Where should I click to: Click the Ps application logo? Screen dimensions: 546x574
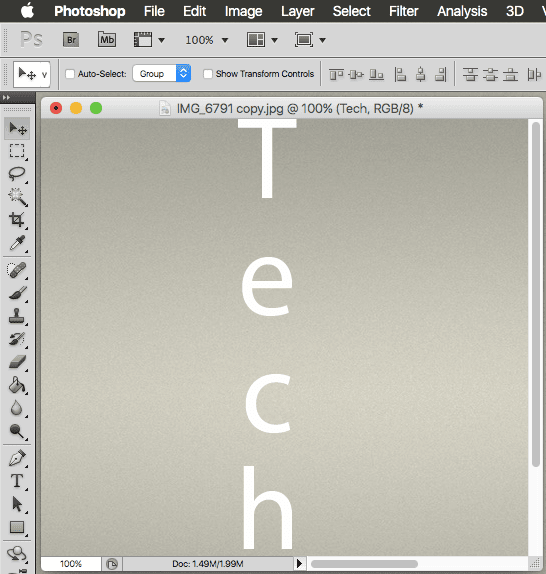point(31,39)
